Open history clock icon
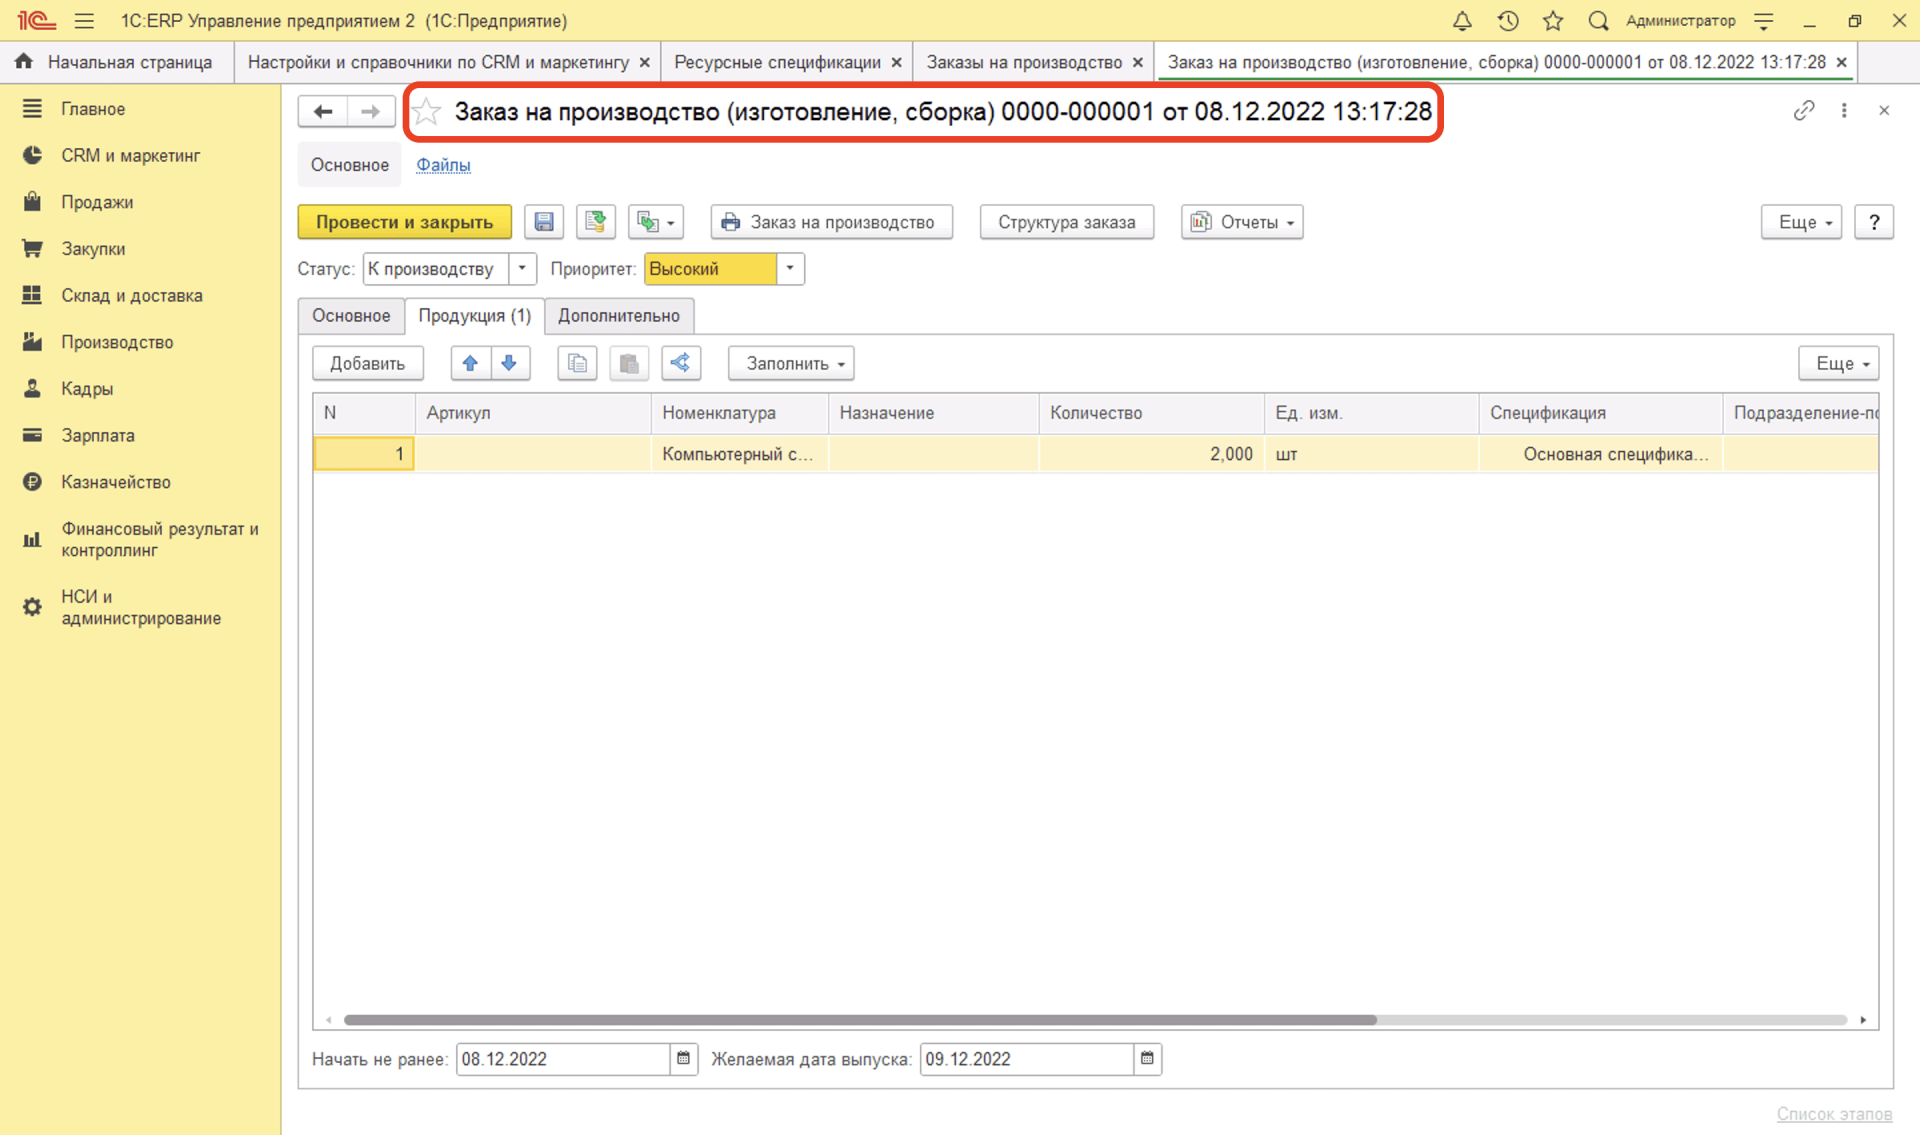Image resolution: width=1920 pixels, height=1135 pixels. pyautogui.click(x=1507, y=20)
